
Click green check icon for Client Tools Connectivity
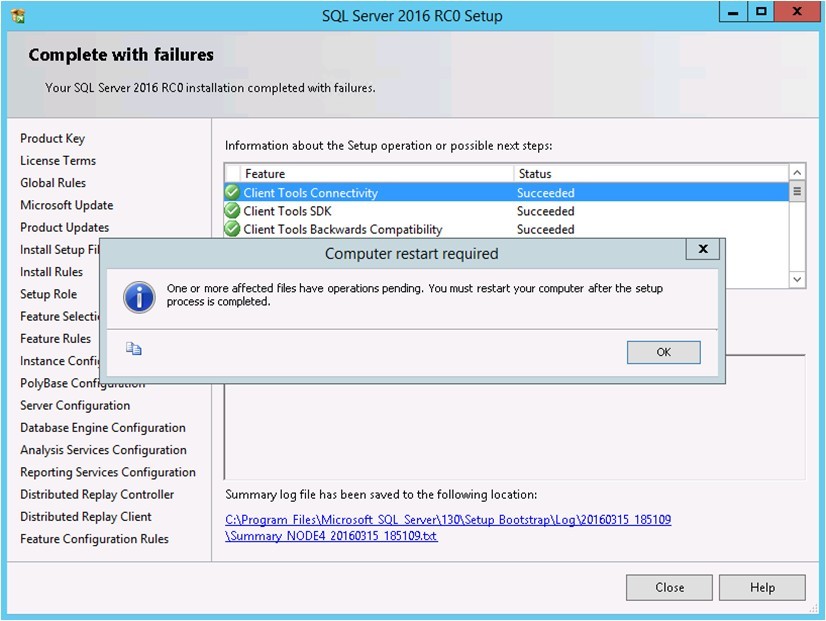pos(232,192)
